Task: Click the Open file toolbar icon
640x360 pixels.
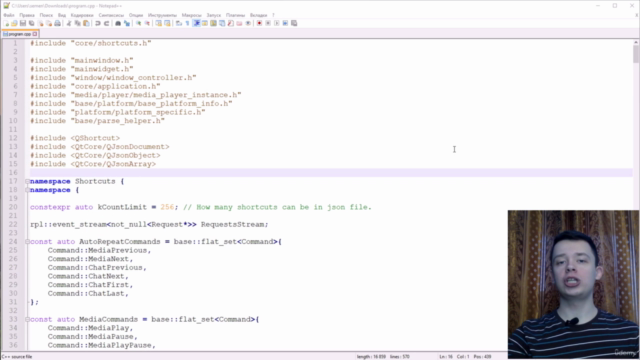Action: coord(14,23)
